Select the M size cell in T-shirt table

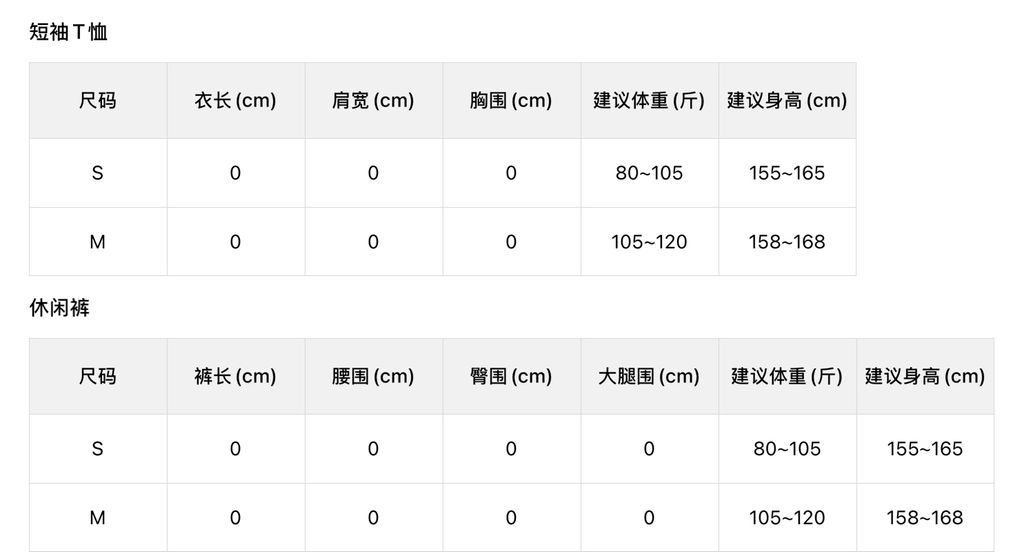pos(97,242)
